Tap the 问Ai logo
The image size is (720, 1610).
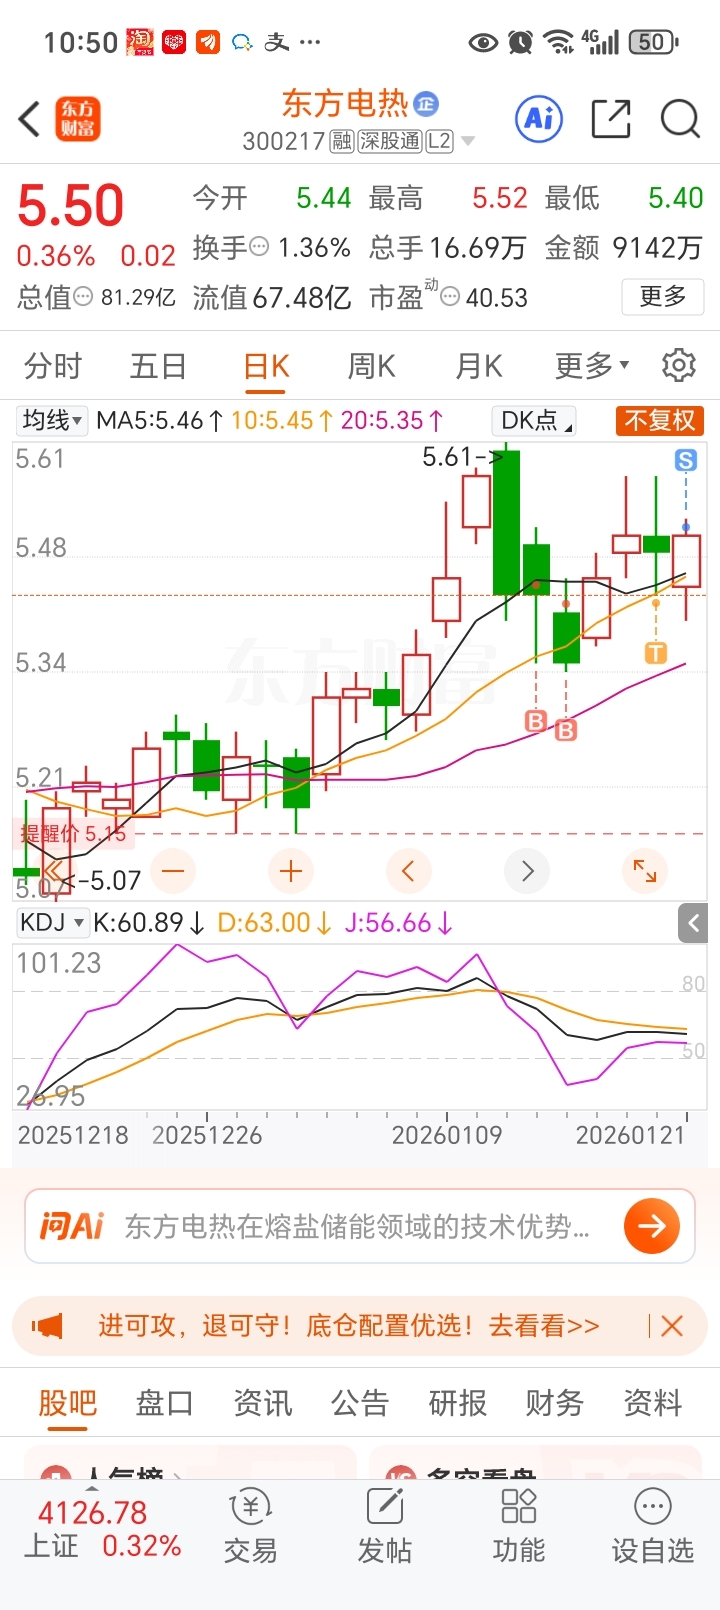click(x=72, y=1226)
